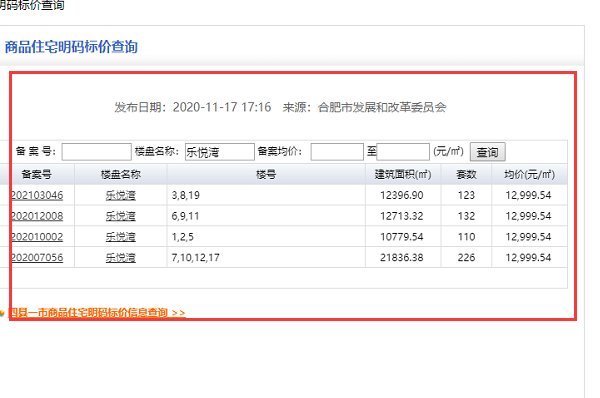Click the price 12,999.54 in the 202103046 row

(528, 195)
